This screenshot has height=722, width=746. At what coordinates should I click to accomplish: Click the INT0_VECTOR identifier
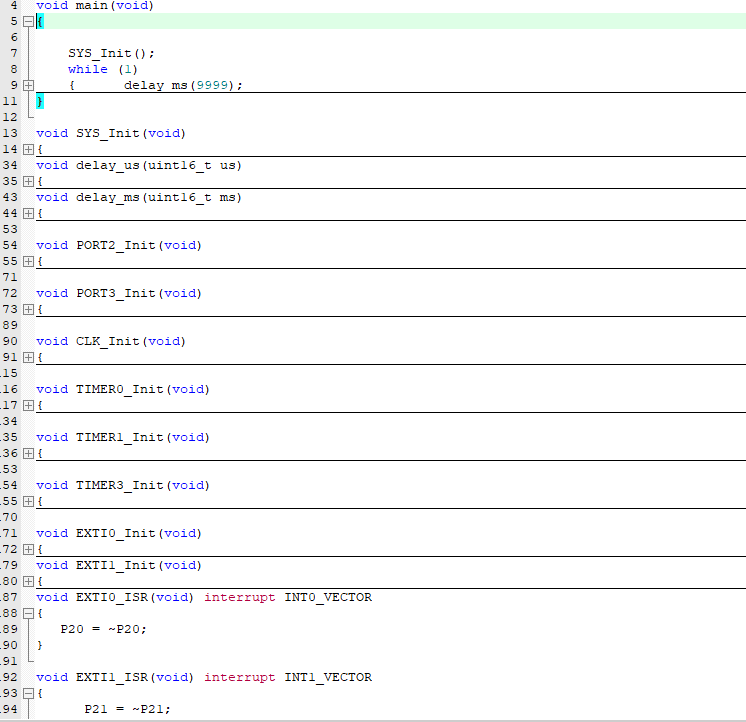(328, 597)
